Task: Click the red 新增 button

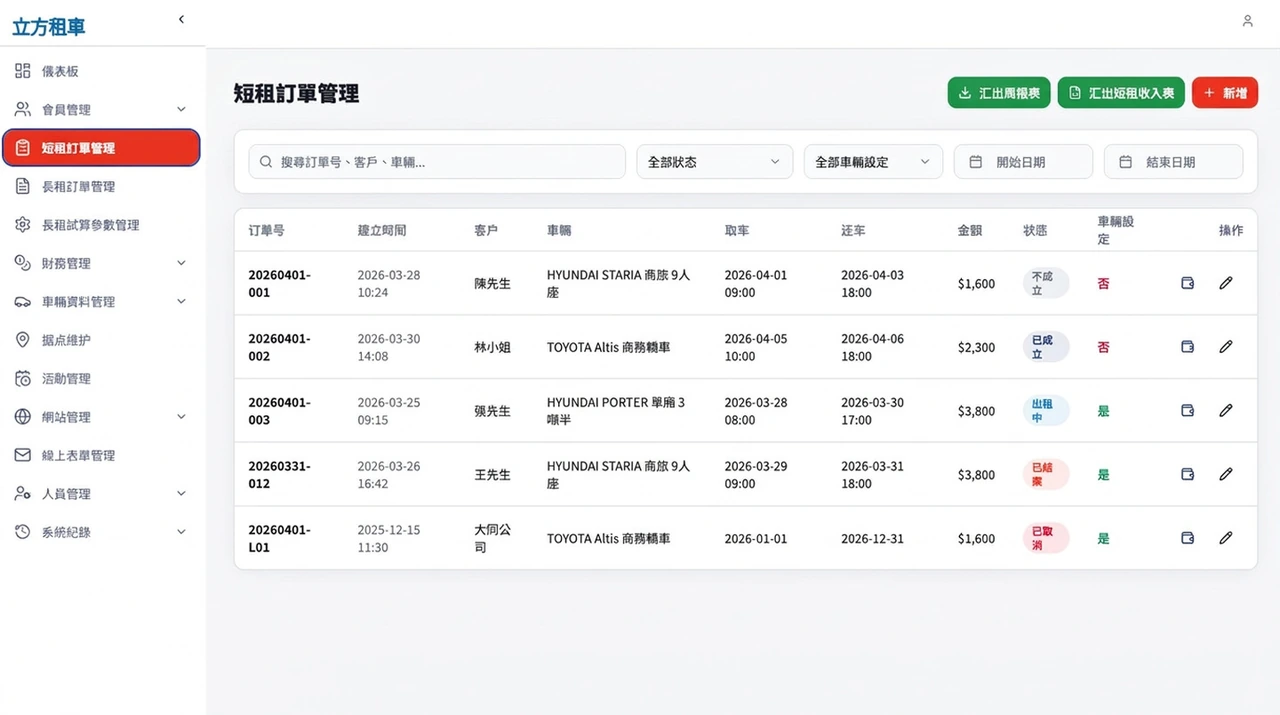Action: 1225,93
